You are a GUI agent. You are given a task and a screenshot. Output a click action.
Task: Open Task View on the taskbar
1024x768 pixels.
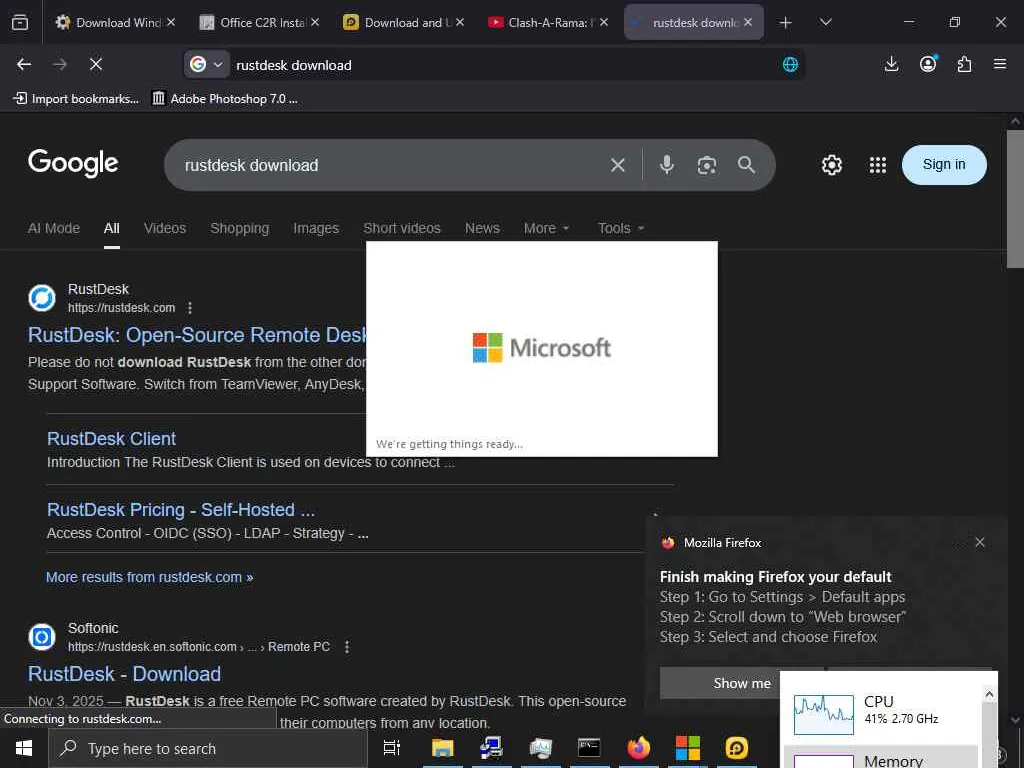392,748
